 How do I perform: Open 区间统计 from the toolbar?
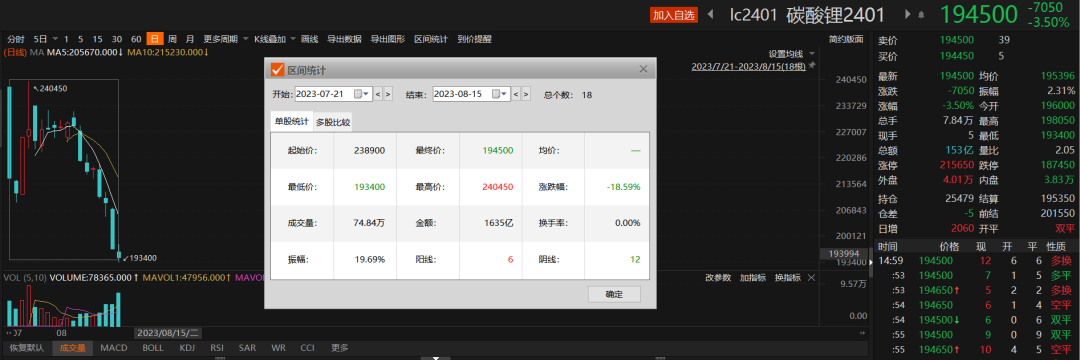(431, 39)
